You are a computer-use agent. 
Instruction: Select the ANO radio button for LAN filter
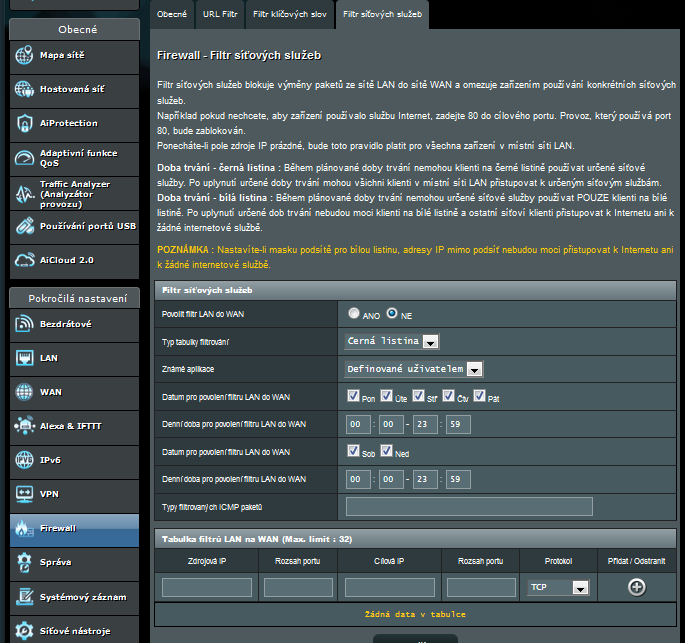[353, 314]
